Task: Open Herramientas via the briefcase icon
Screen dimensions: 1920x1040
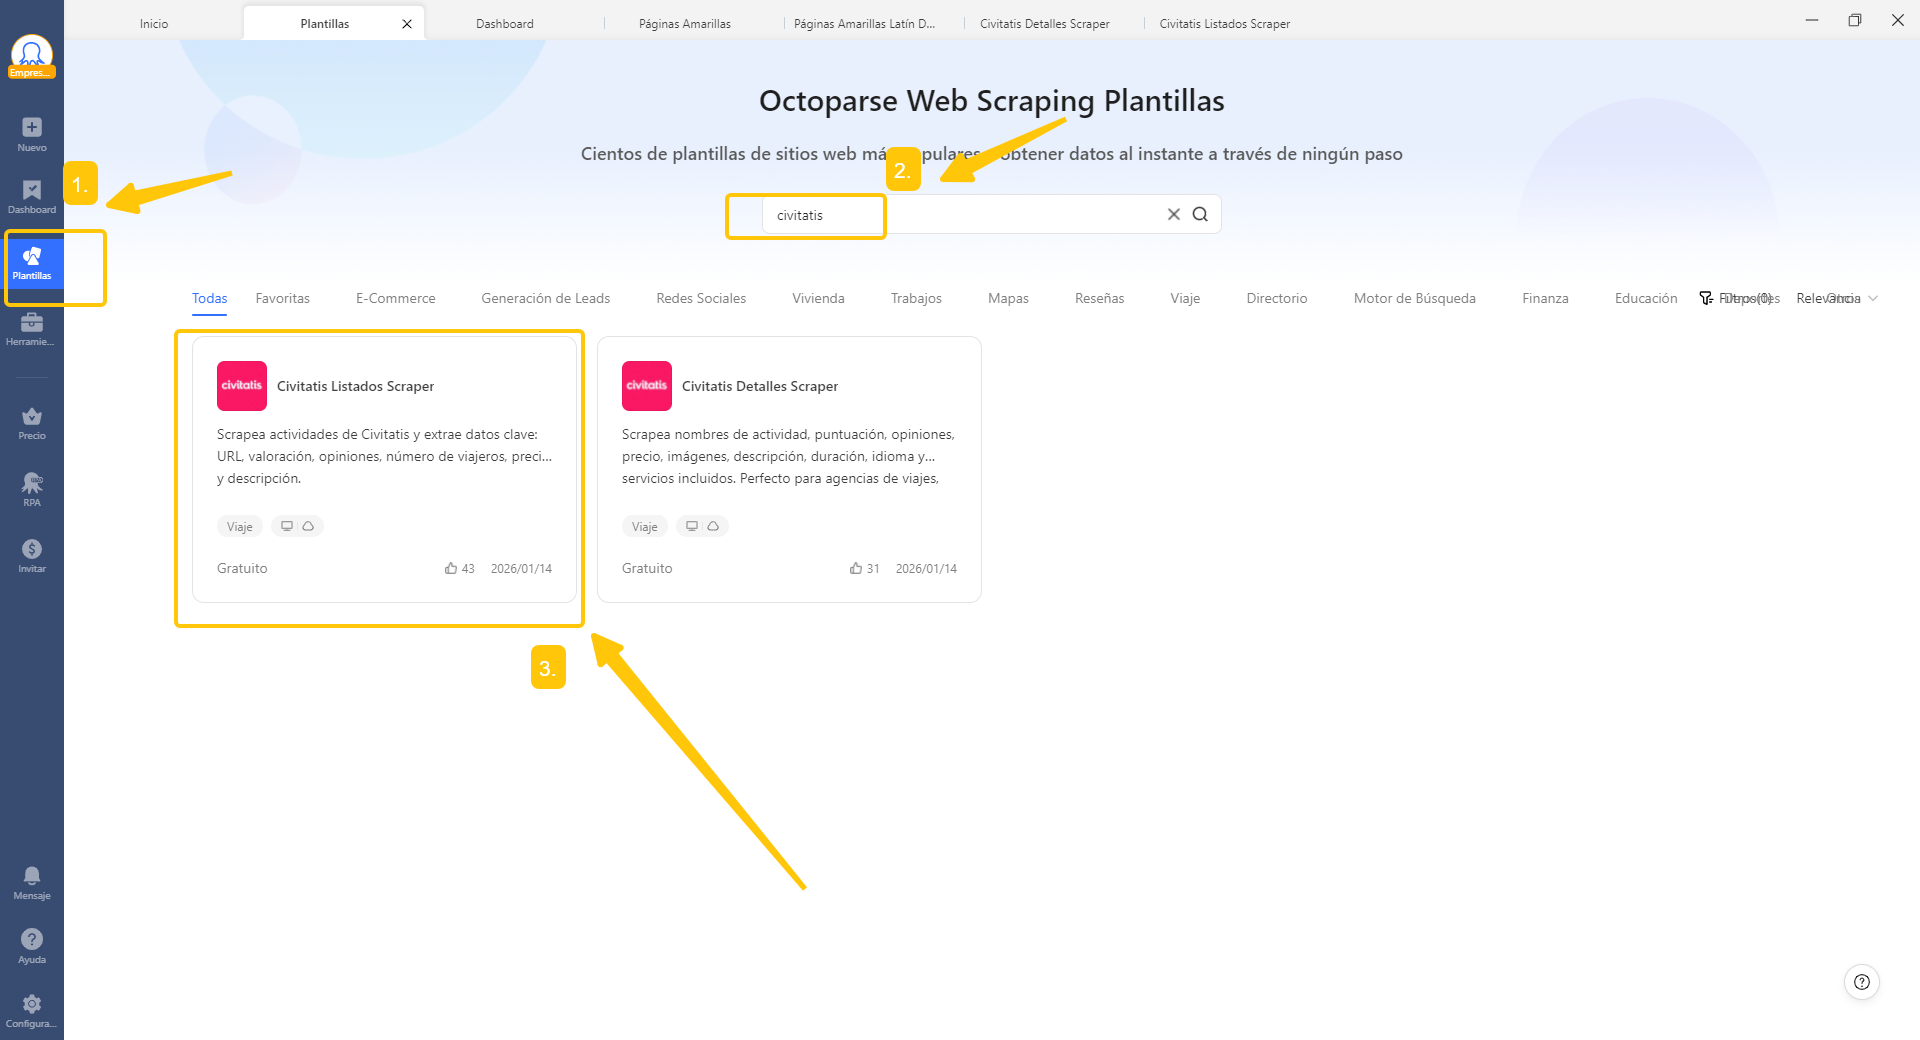Action: click(32, 324)
